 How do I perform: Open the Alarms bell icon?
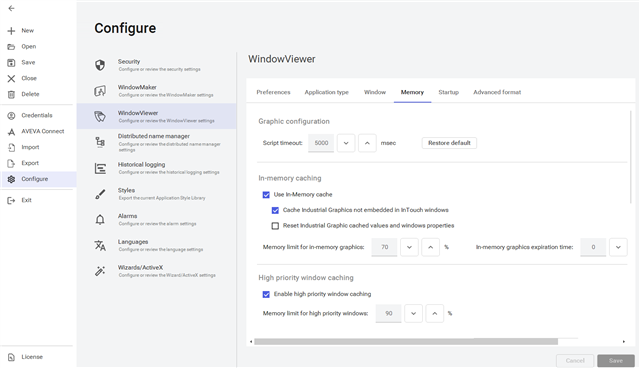point(100,219)
